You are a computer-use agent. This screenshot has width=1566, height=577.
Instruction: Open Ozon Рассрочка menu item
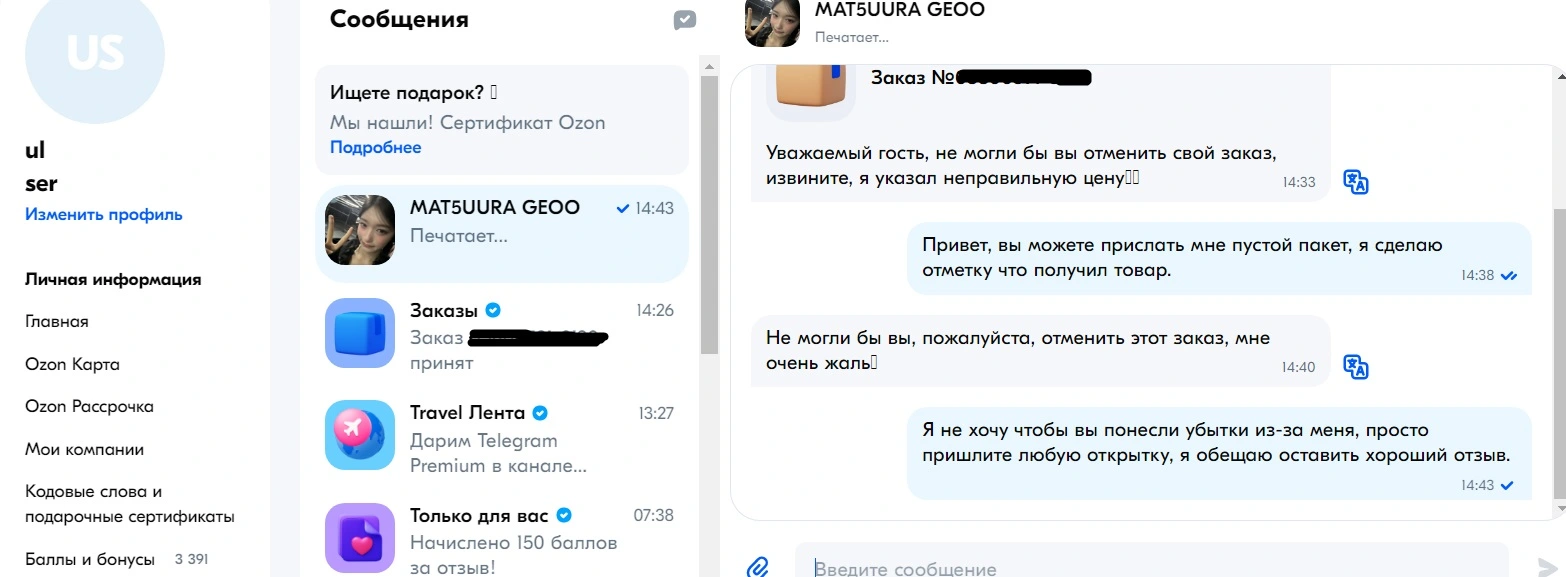pyautogui.click(x=89, y=407)
